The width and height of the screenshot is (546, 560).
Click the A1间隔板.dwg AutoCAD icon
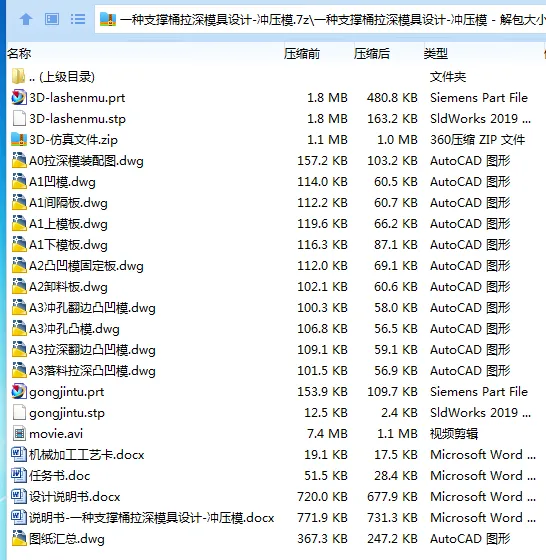coord(19,202)
